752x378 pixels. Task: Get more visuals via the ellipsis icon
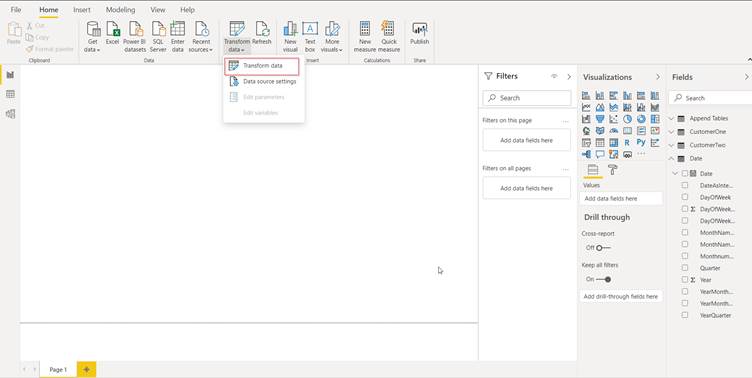pyautogui.click(x=641, y=154)
